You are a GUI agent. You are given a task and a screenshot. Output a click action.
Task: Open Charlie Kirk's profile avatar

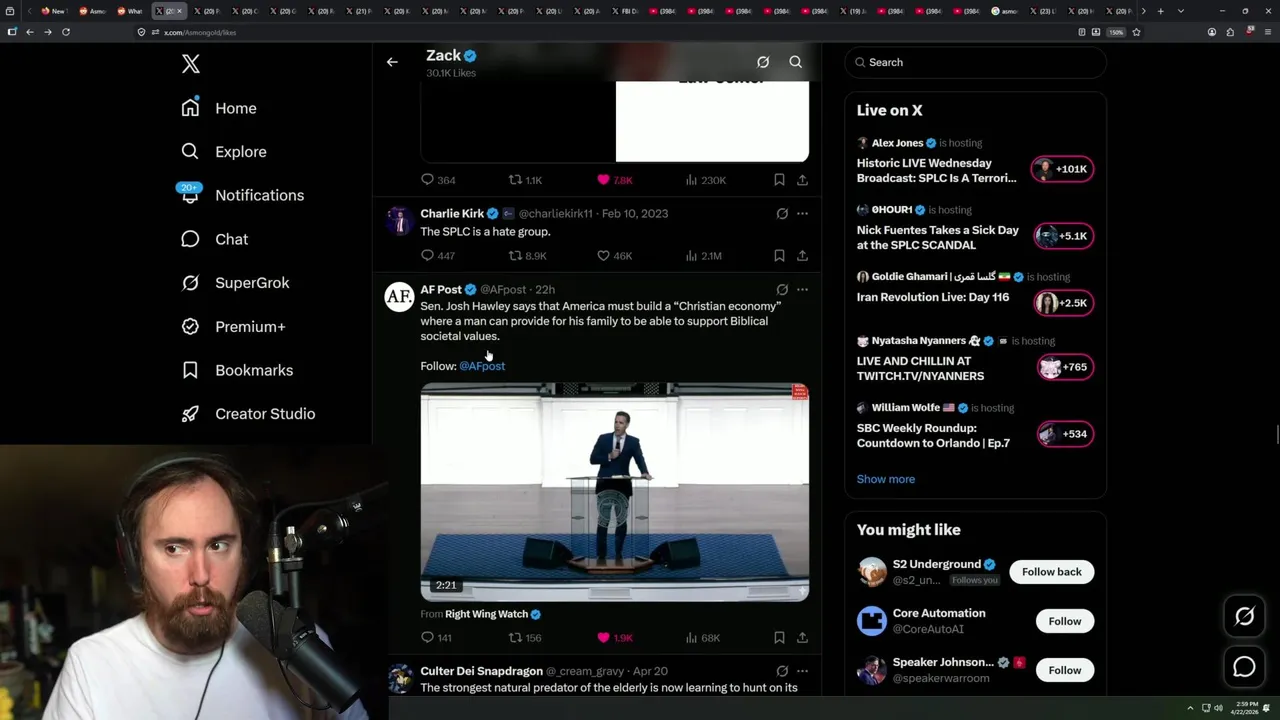tap(399, 221)
